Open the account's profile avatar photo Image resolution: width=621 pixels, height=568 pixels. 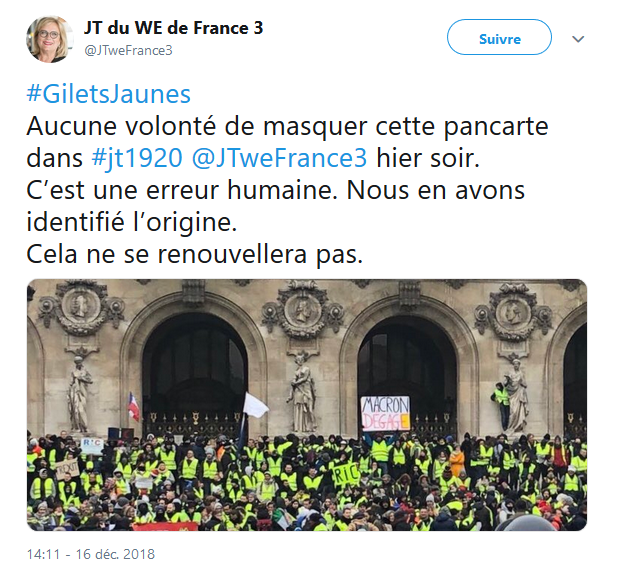click(50, 39)
